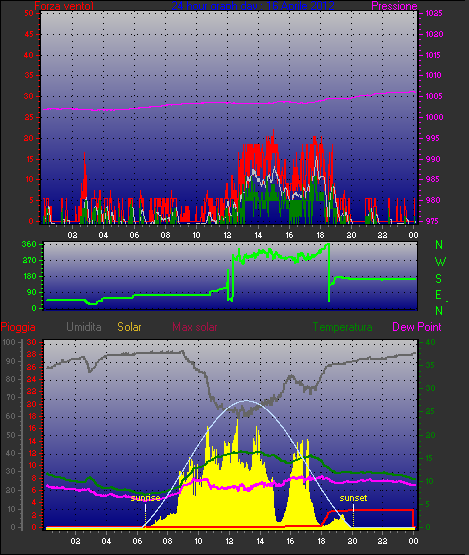
Task: Click the 40 temperature scale value
Action: pyautogui.click(x=430, y=342)
